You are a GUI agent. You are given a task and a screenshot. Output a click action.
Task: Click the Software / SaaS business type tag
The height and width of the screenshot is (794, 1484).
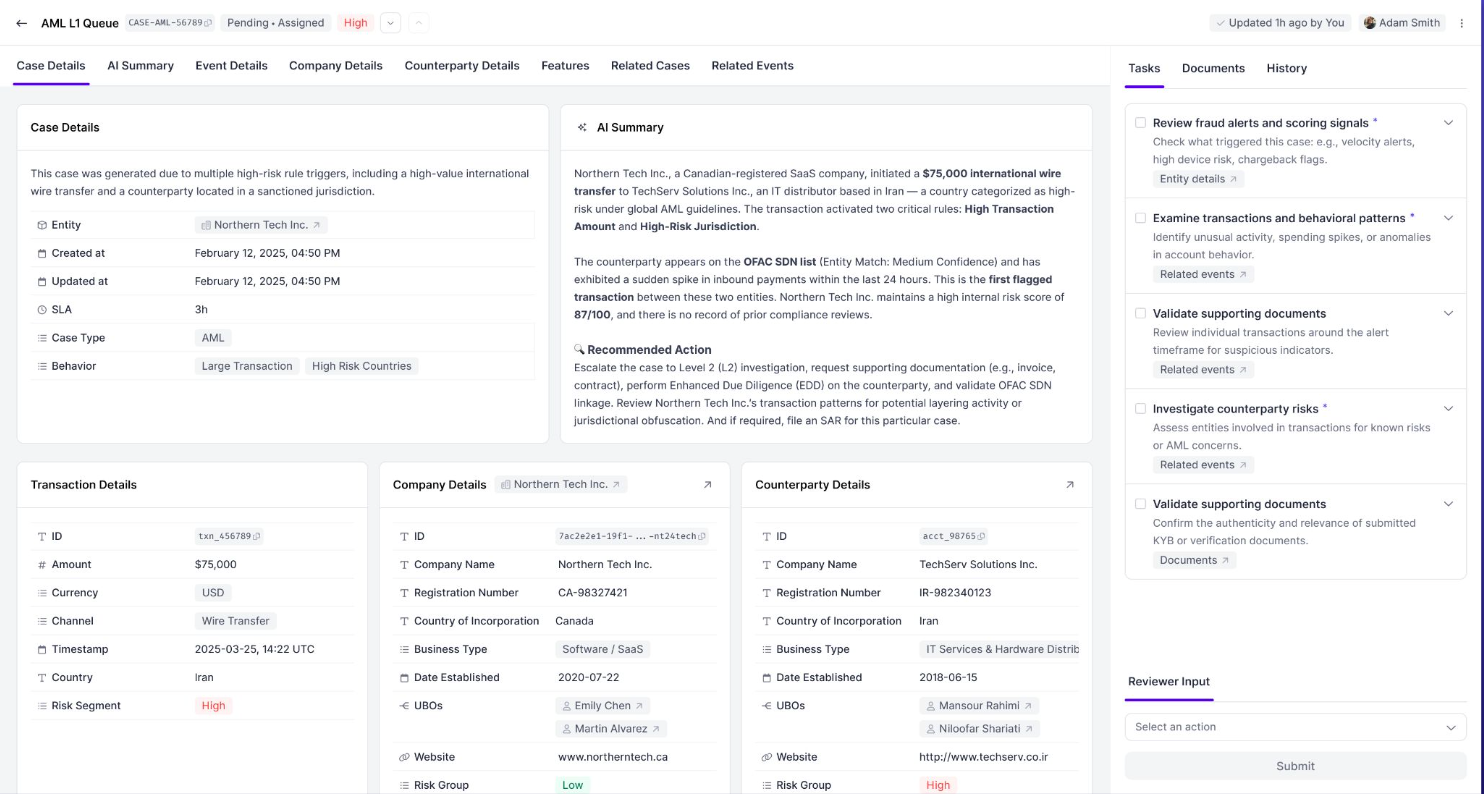pos(603,649)
